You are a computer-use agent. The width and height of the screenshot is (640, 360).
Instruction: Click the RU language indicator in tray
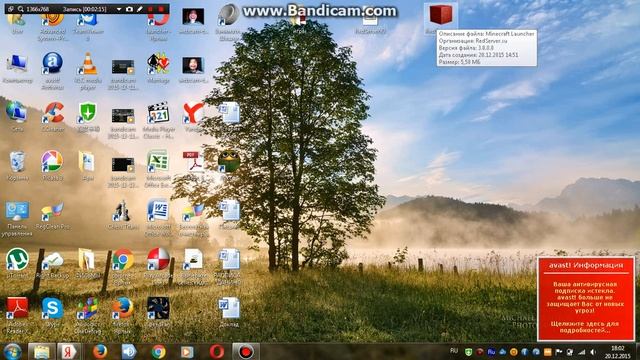pyautogui.click(x=454, y=350)
